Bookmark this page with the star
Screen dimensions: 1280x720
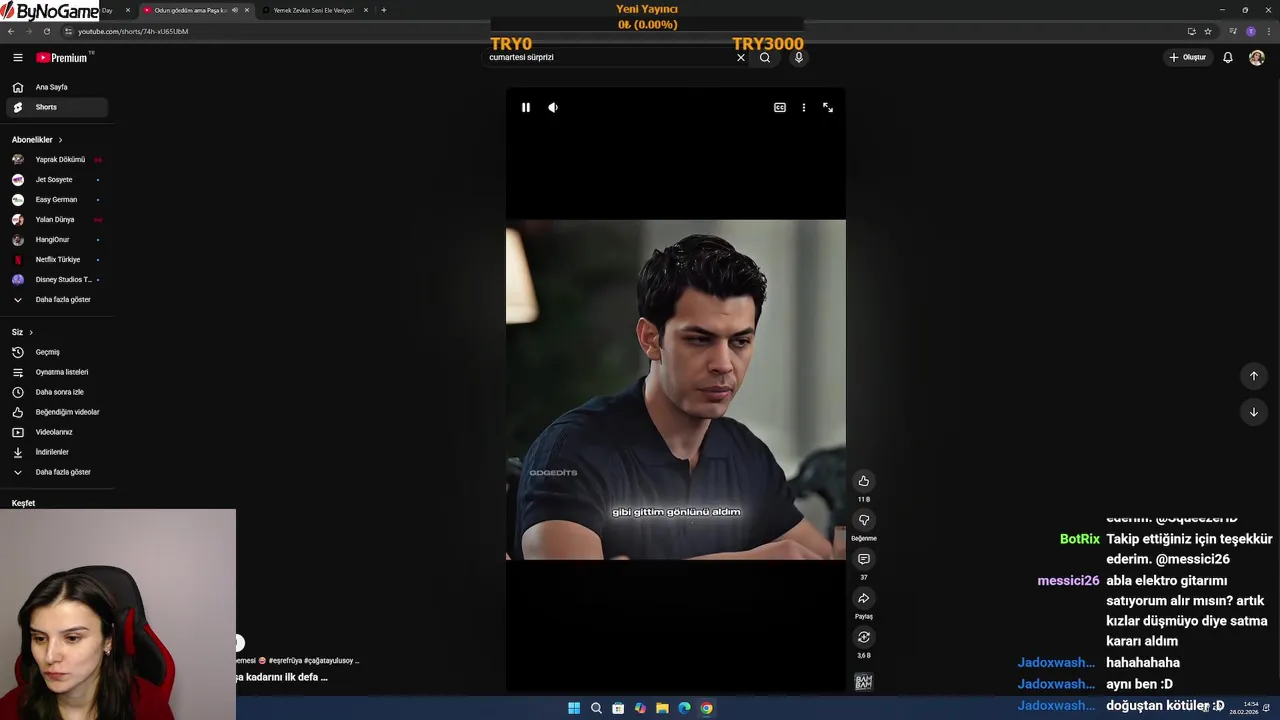click(1208, 31)
